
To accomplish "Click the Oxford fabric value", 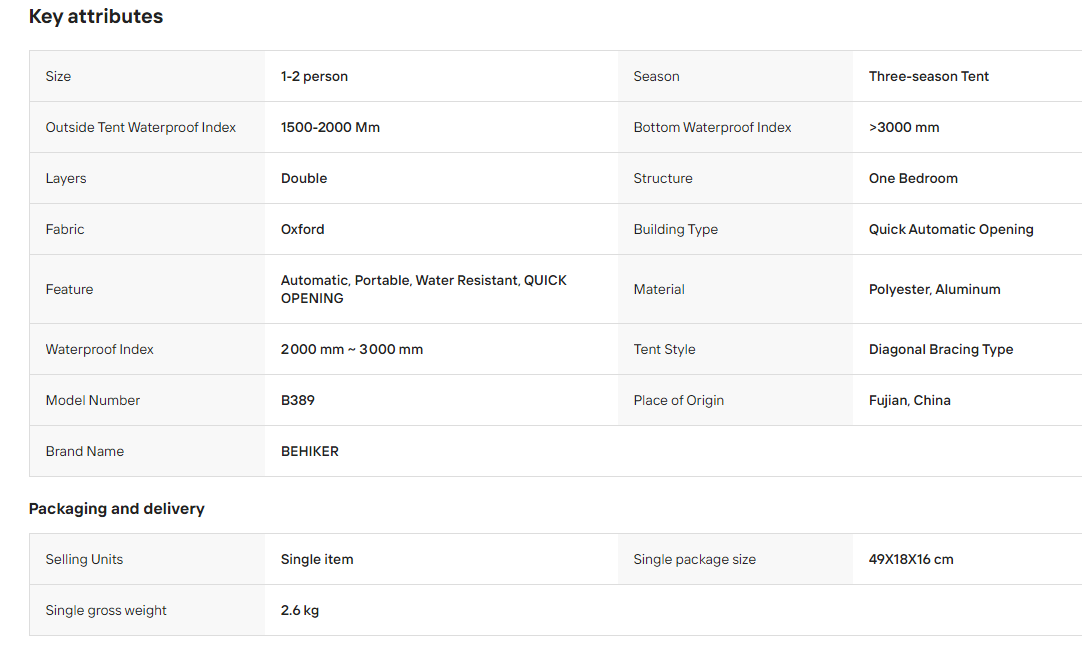I will pyautogui.click(x=302, y=230).
